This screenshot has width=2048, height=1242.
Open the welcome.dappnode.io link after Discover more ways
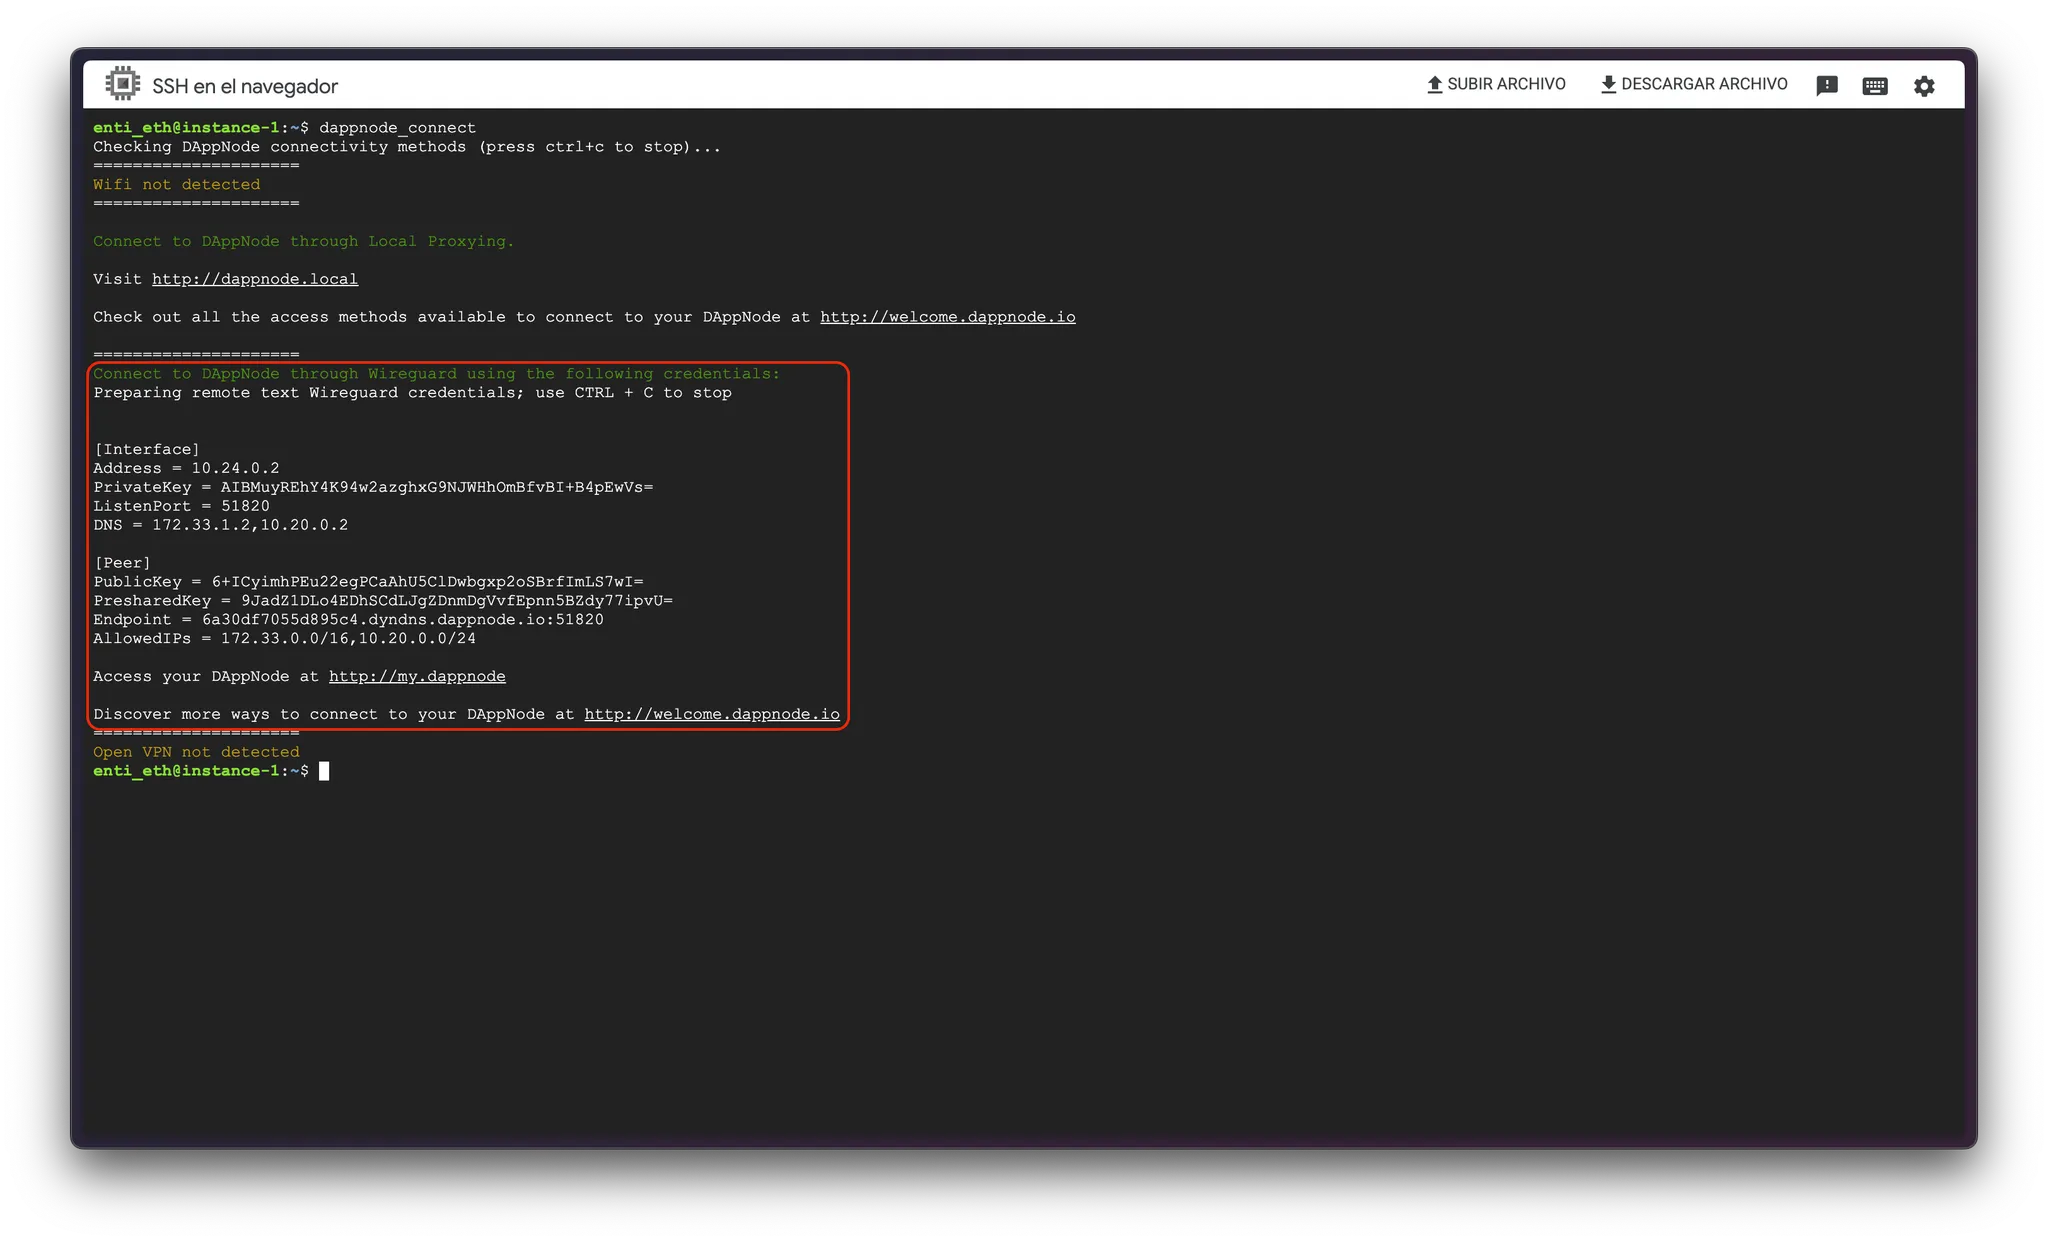pos(712,715)
